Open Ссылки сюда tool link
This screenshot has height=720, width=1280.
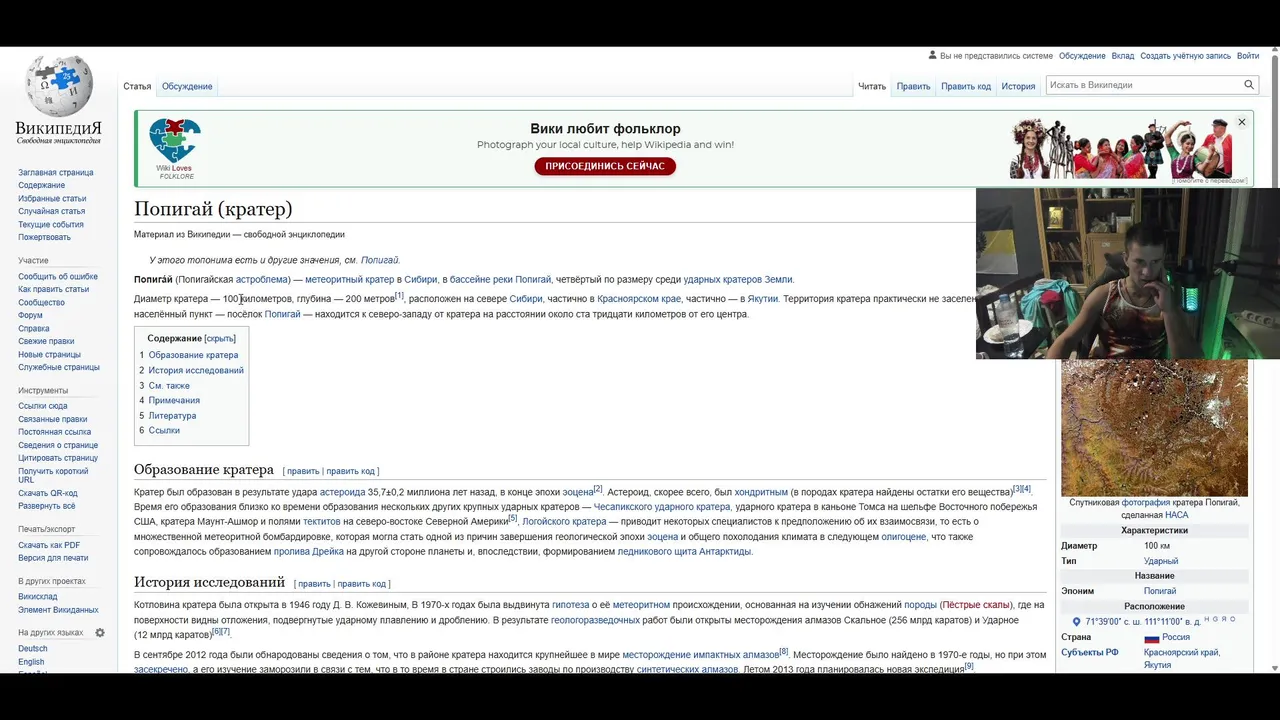click(43, 406)
